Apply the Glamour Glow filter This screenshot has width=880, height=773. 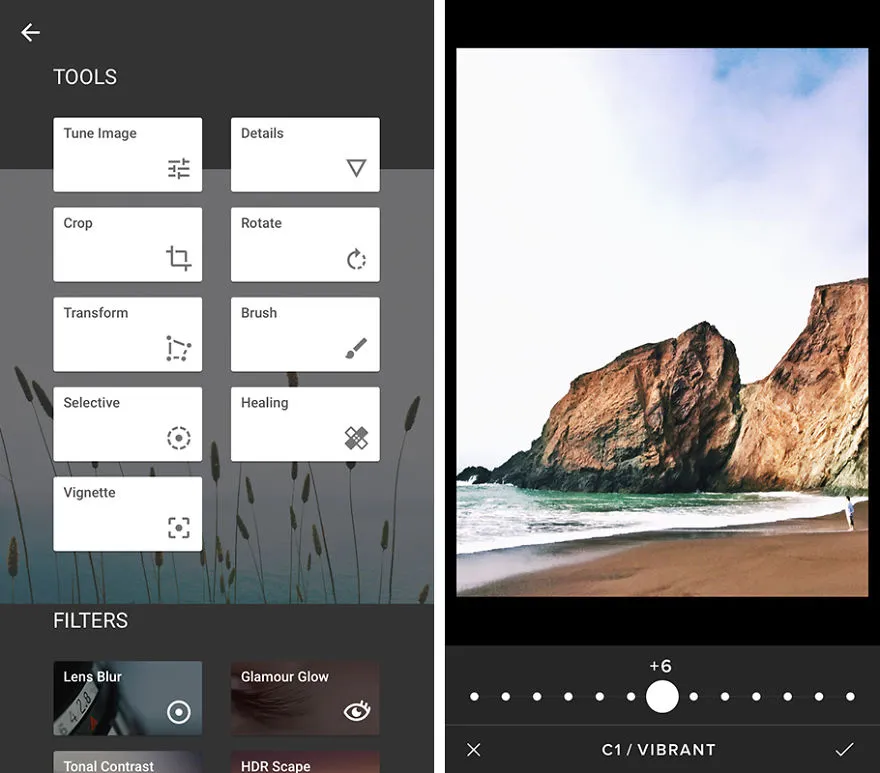pyautogui.click(x=305, y=698)
